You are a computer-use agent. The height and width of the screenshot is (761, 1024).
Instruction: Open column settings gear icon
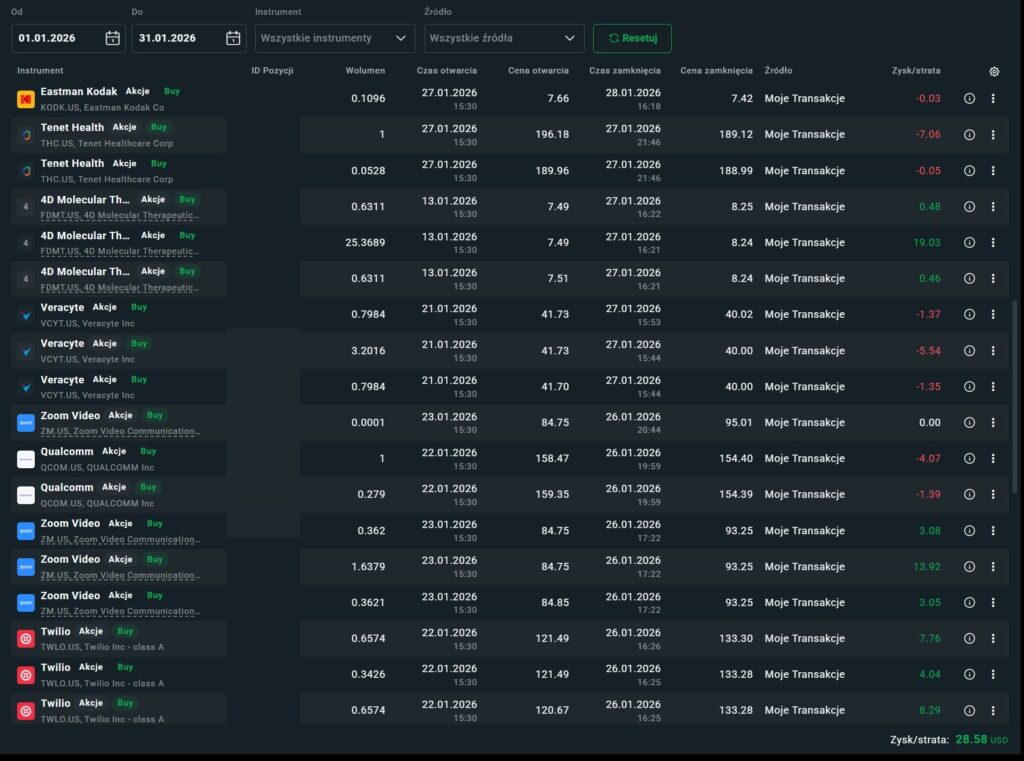[x=993, y=71]
